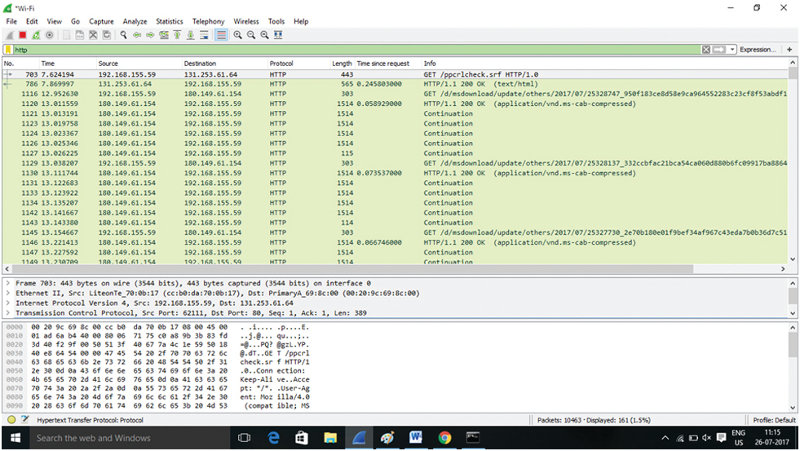
Task: Restart the current capture
Action: (x=35, y=34)
